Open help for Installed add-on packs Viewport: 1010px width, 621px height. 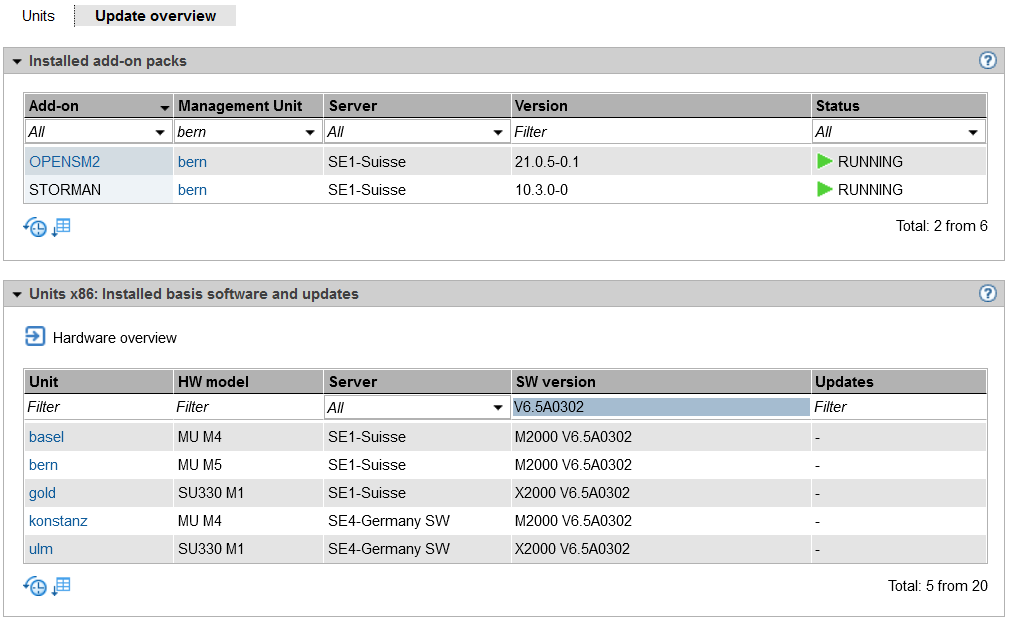pos(988,61)
